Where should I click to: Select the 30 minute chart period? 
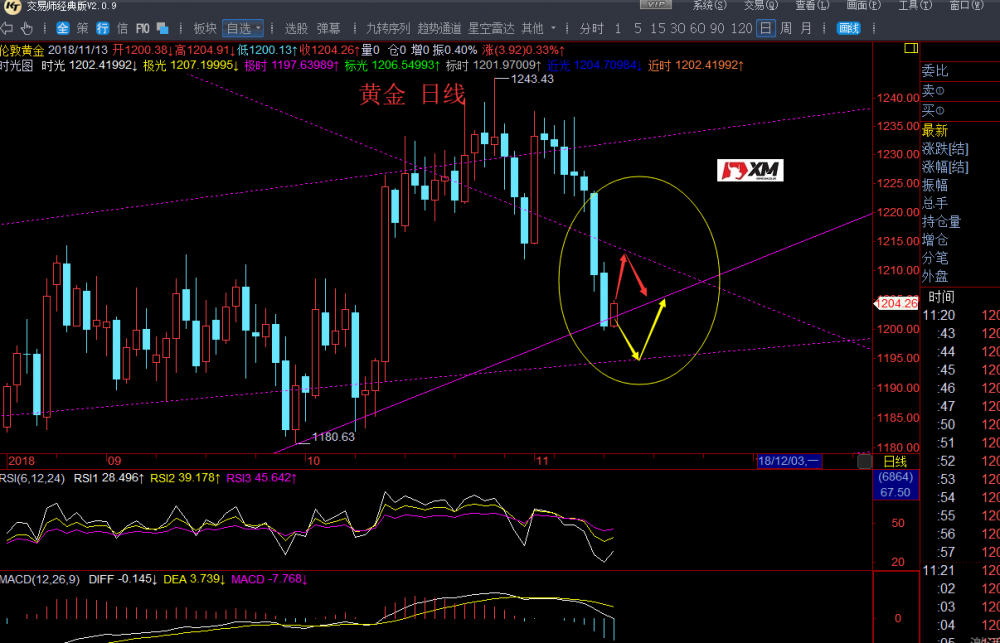tap(677, 28)
